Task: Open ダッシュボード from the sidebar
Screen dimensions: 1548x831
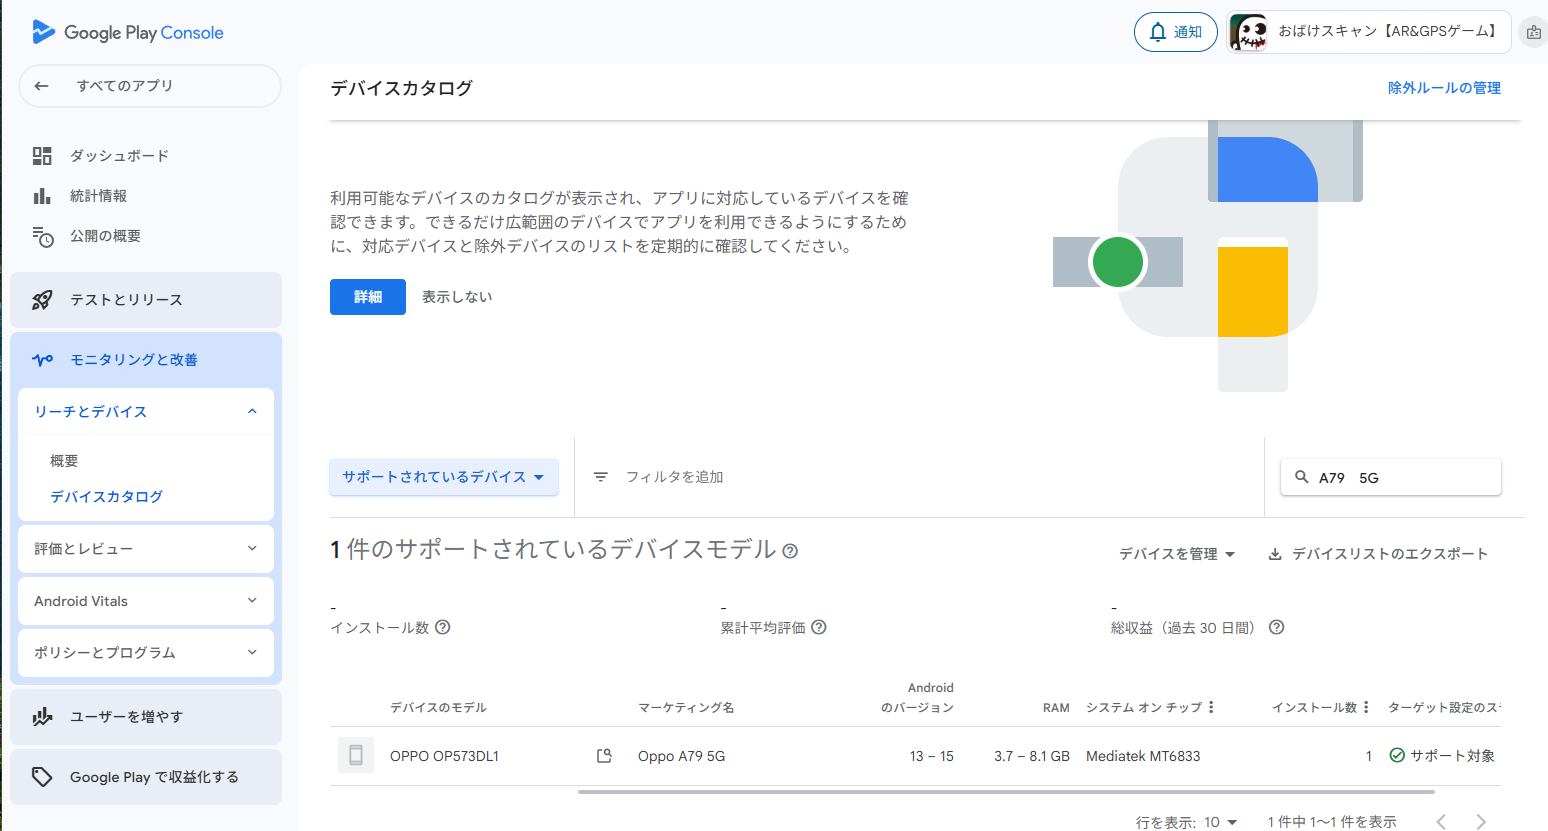Action: pos(119,156)
